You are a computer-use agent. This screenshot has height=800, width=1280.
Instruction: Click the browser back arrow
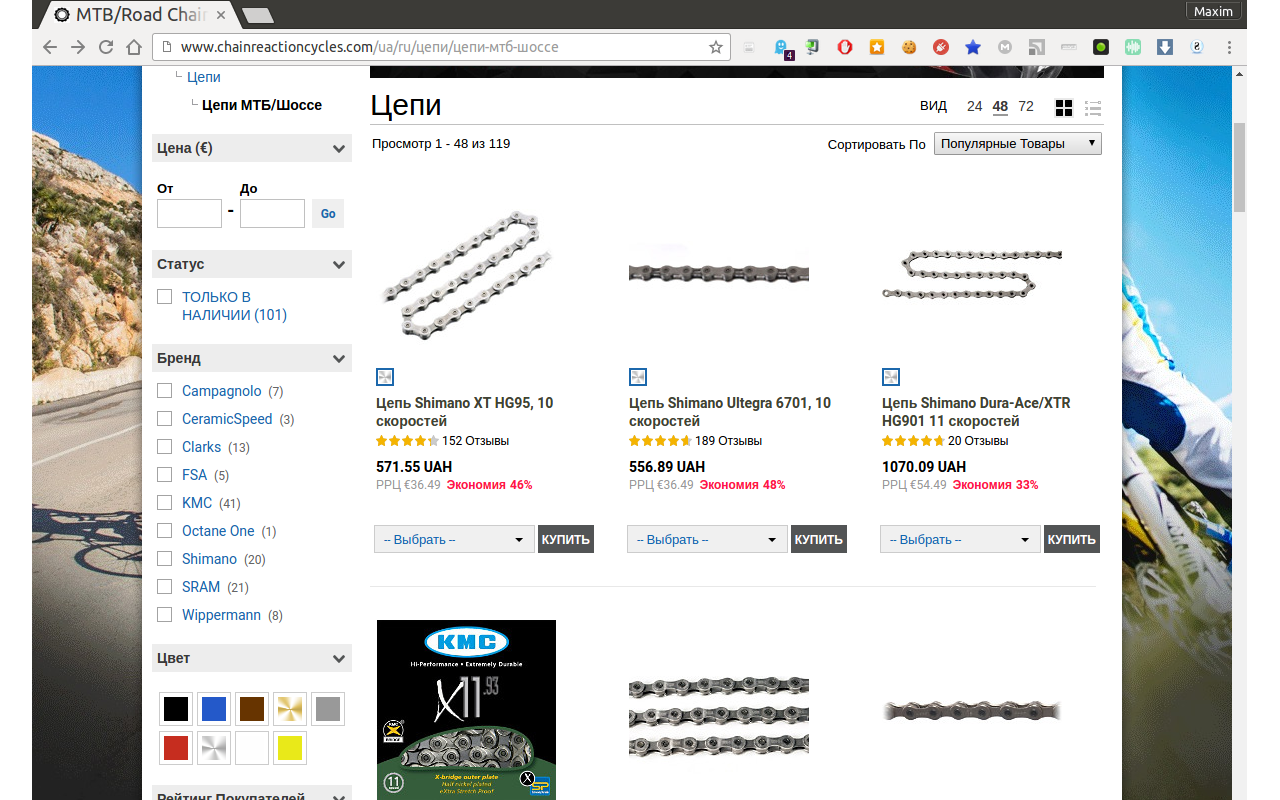click(x=50, y=47)
